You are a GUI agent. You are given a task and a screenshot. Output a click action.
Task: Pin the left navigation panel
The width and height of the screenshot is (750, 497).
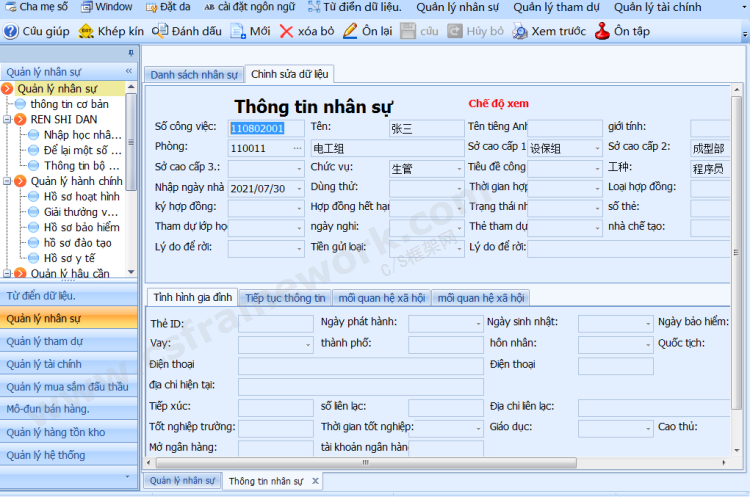130,53
